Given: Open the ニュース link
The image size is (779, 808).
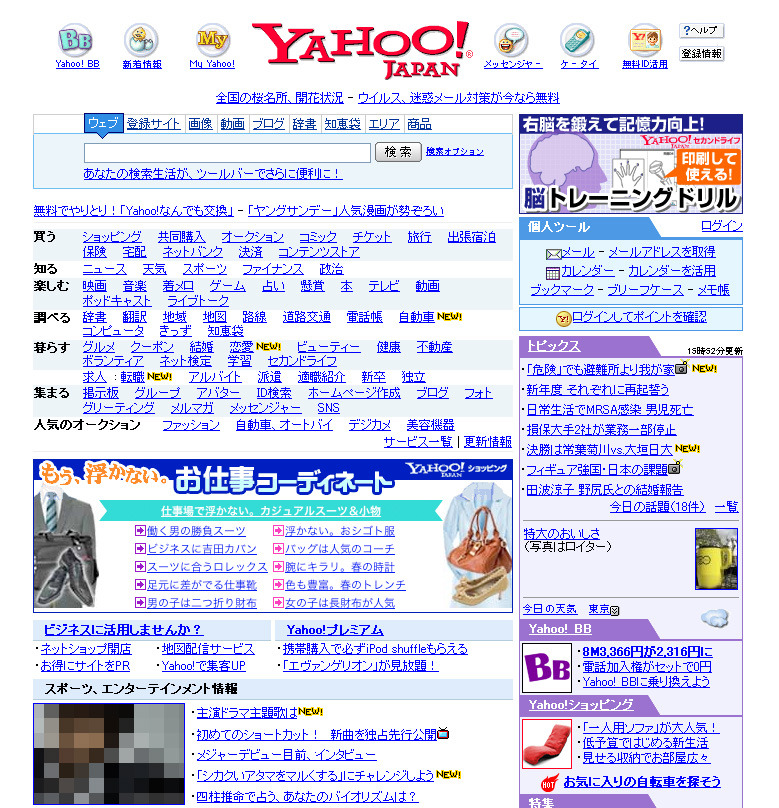Looking at the screenshot, I should pos(105,270).
